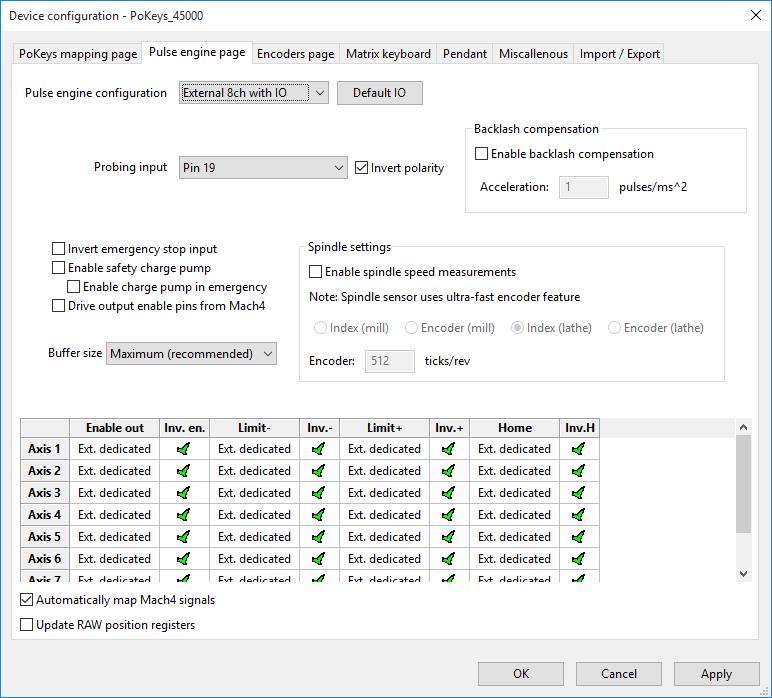Image resolution: width=772 pixels, height=698 pixels.
Task: Click axis table scrollbar thumb
Action: coord(743,484)
